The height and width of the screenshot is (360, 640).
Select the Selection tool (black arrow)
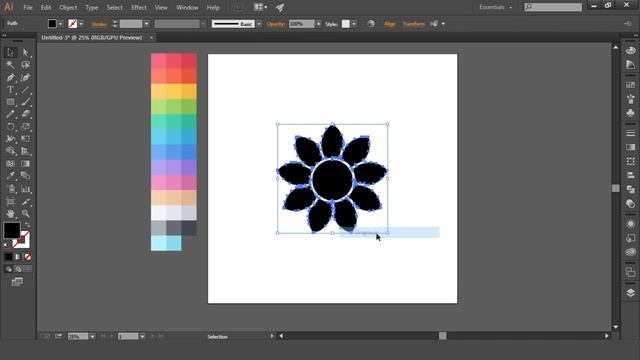[11, 52]
